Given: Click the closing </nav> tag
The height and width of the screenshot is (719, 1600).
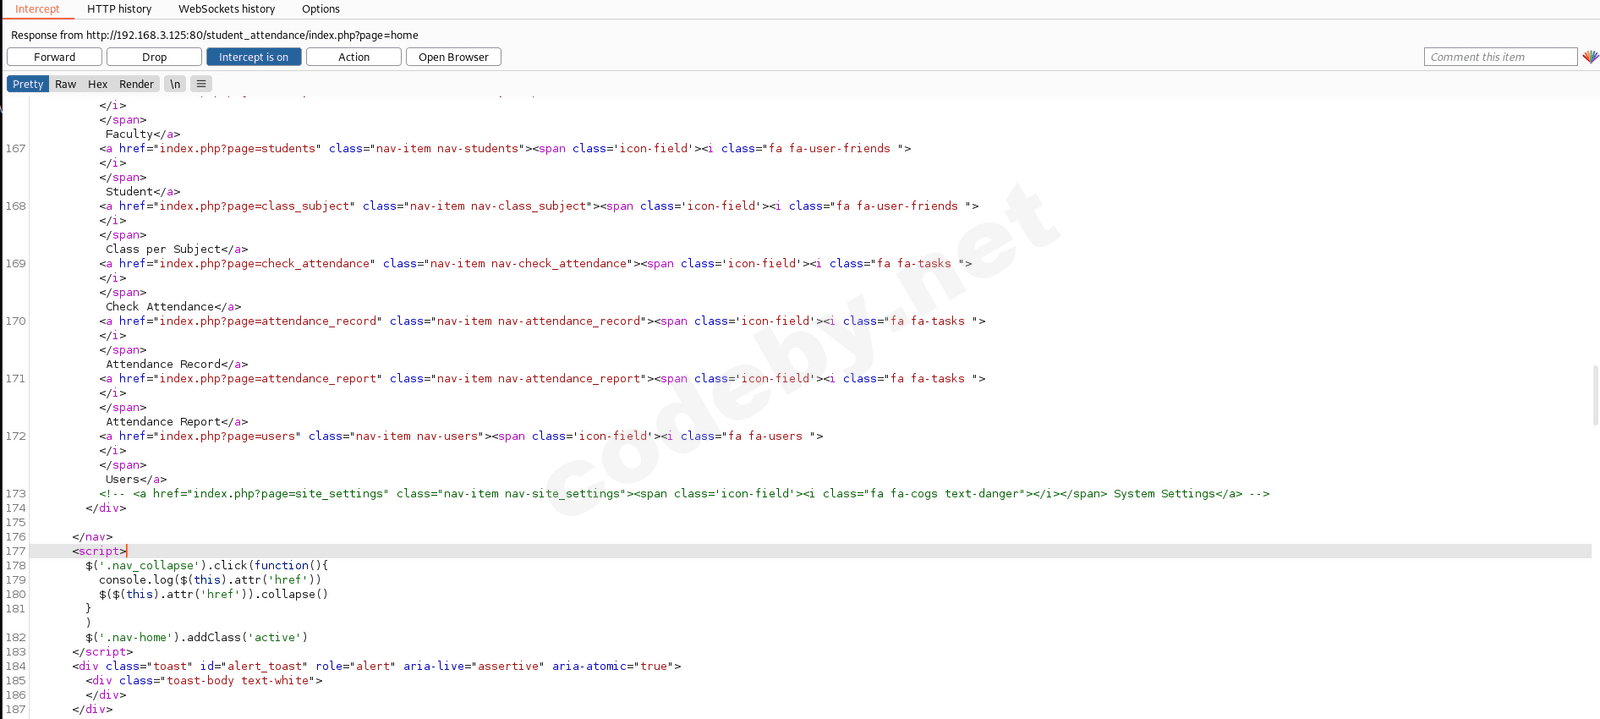Looking at the screenshot, I should pos(92,536).
